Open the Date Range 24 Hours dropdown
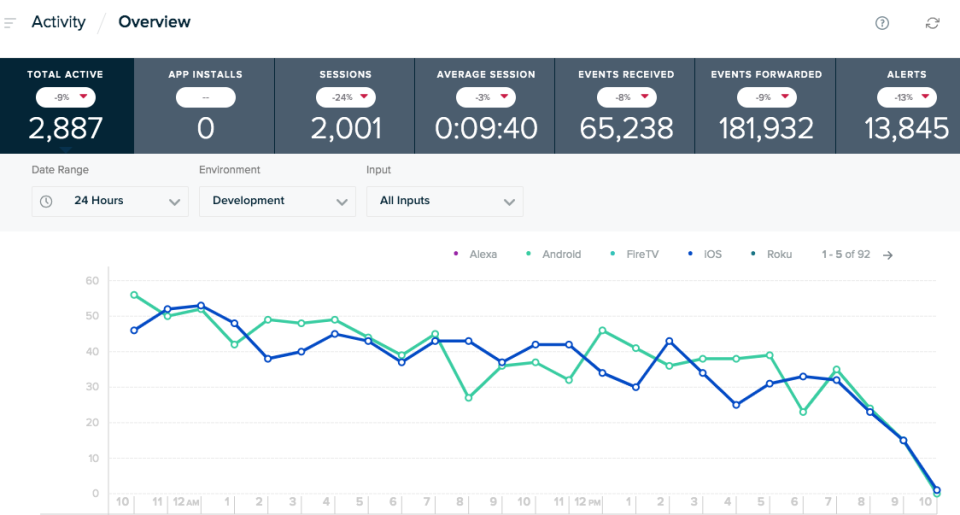This screenshot has height=515, width=960. [110, 201]
